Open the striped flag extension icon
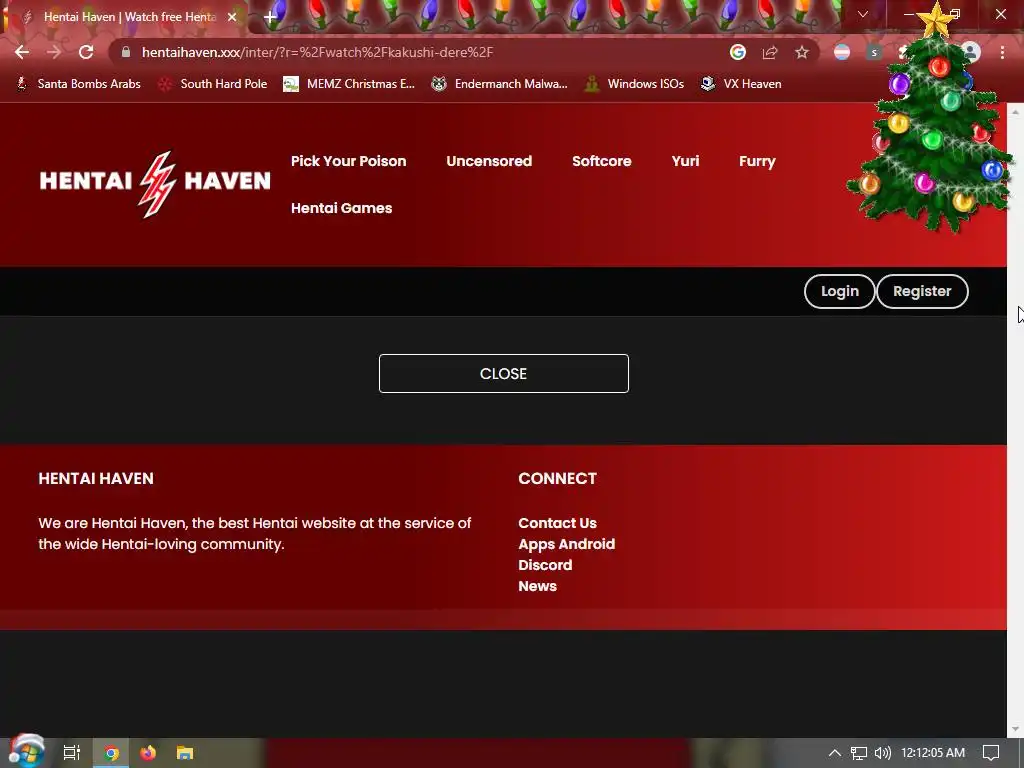The width and height of the screenshot is (1024, 768). (x=842, y=52)
